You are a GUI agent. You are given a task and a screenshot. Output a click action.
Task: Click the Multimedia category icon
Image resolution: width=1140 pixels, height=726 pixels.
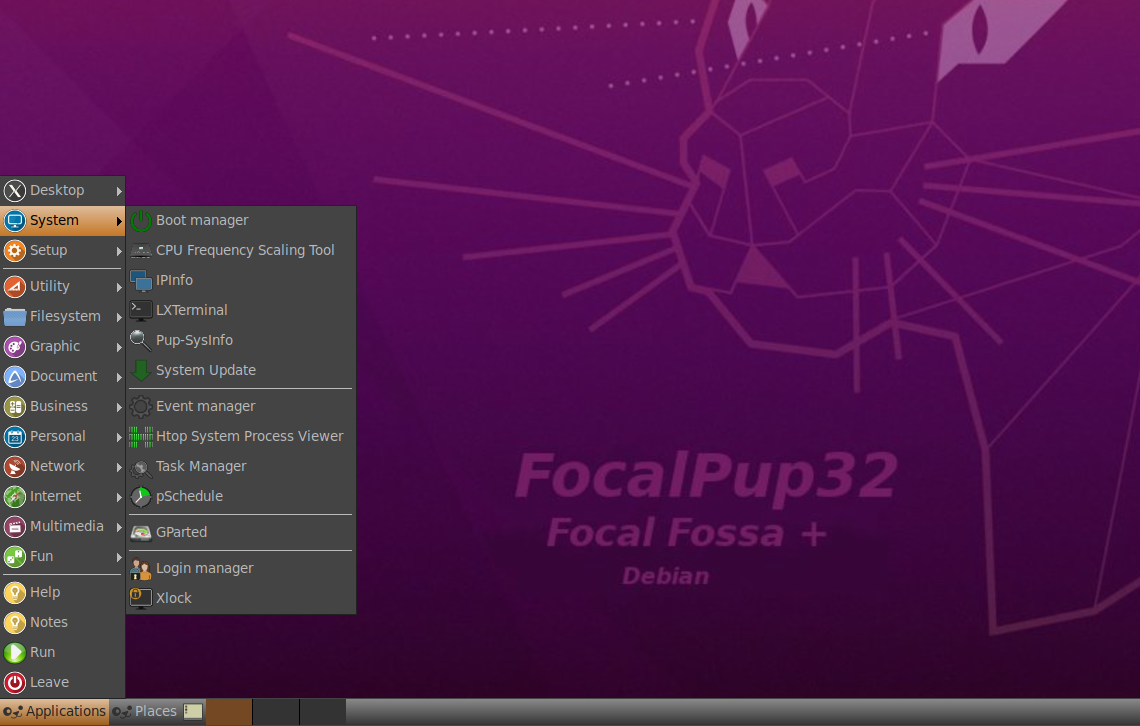point(15,526)
